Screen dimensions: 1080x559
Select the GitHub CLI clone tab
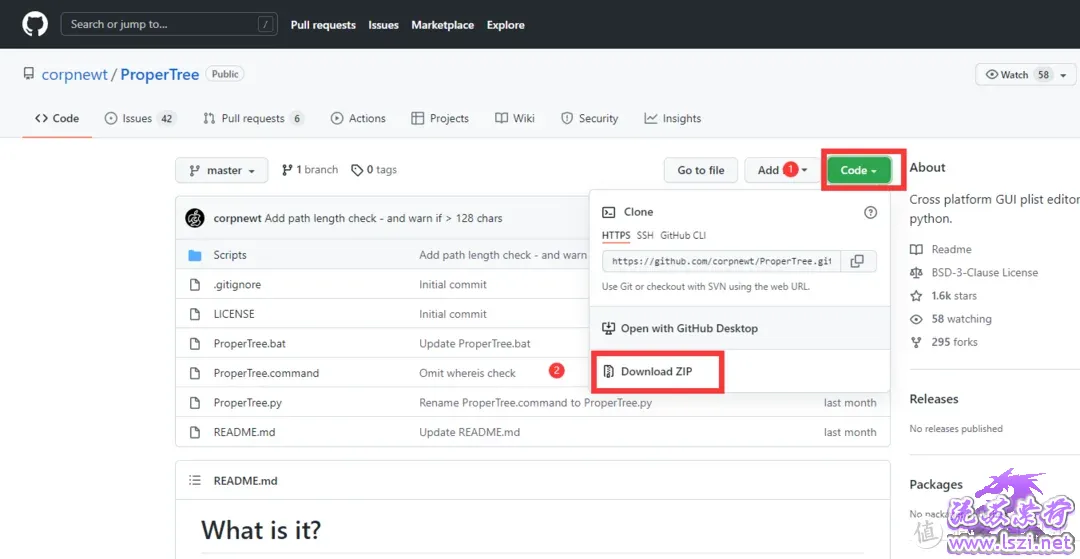tap(683, 235)
